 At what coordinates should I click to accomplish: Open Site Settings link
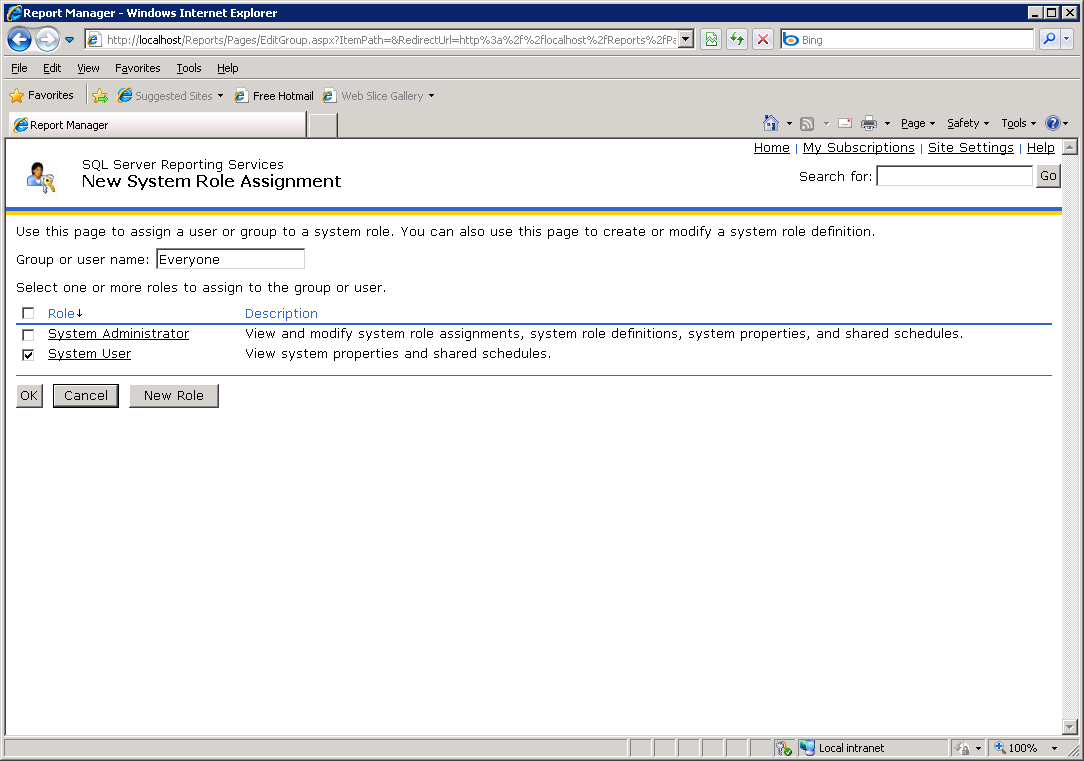(970, 147)
